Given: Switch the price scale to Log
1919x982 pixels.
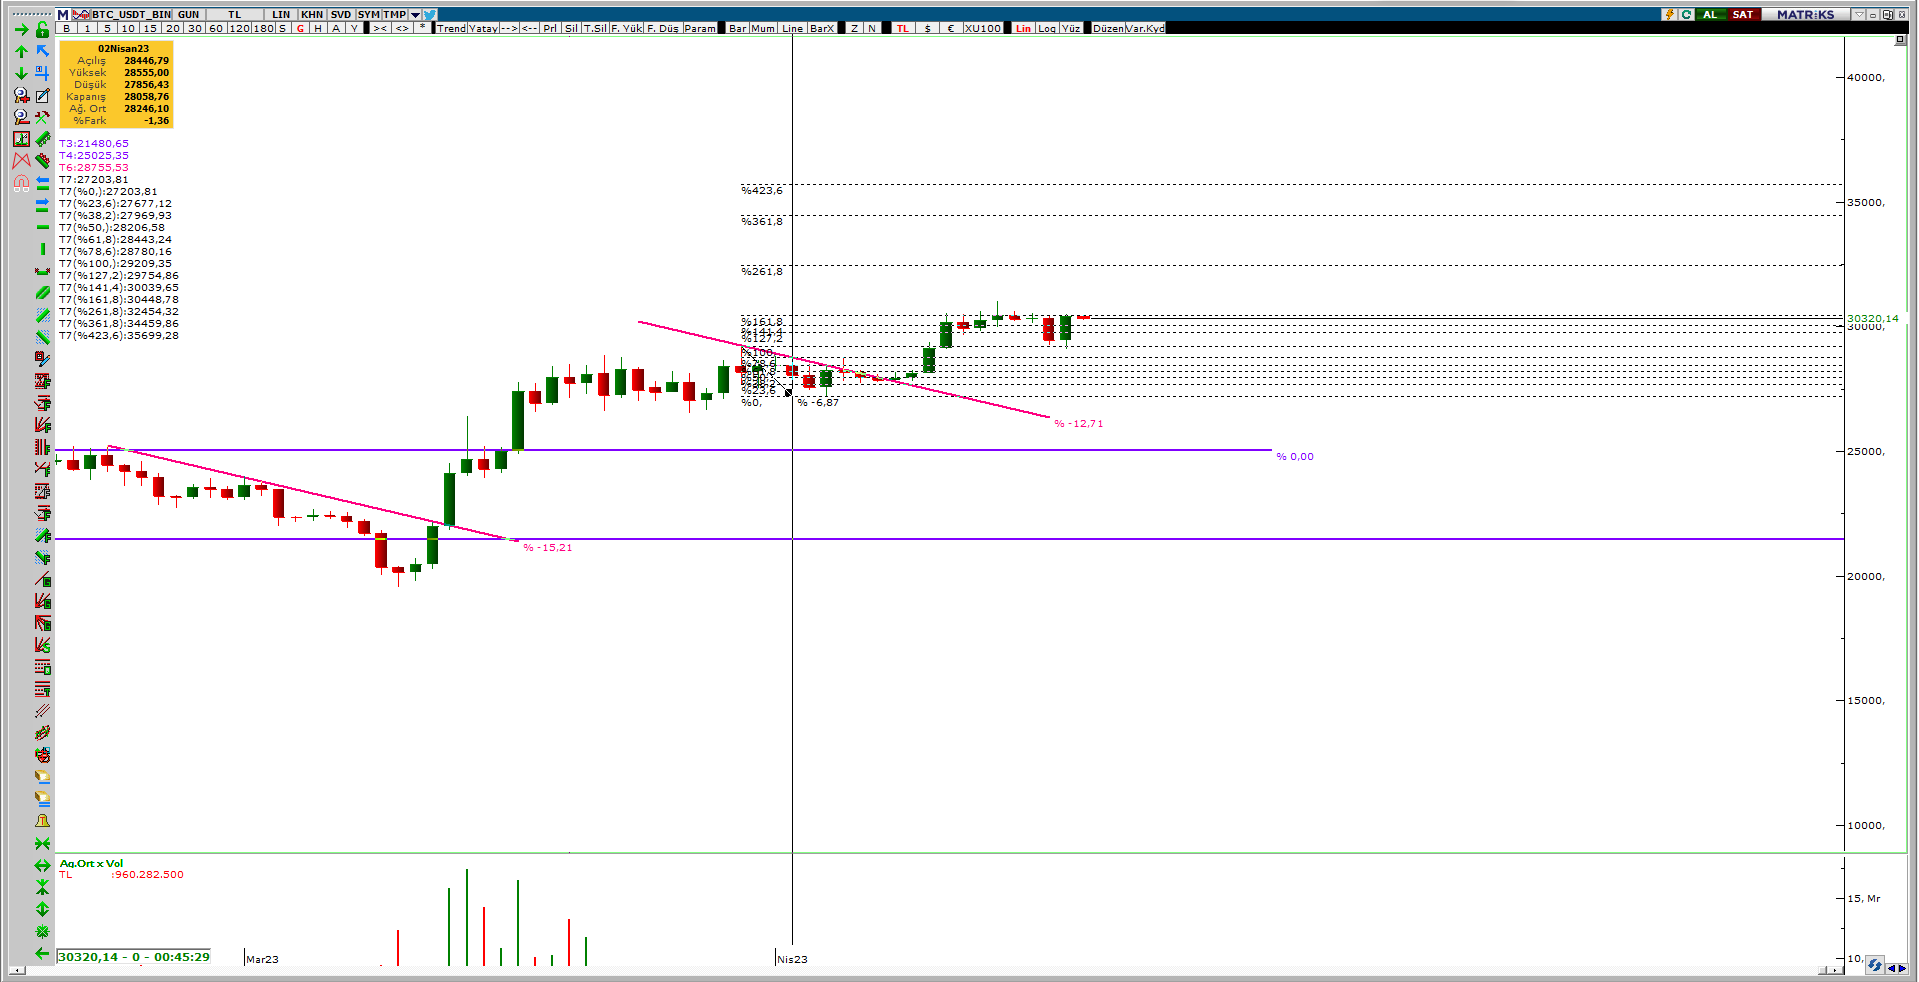Looking at the screenshot, I should (x=1046, y=28).
